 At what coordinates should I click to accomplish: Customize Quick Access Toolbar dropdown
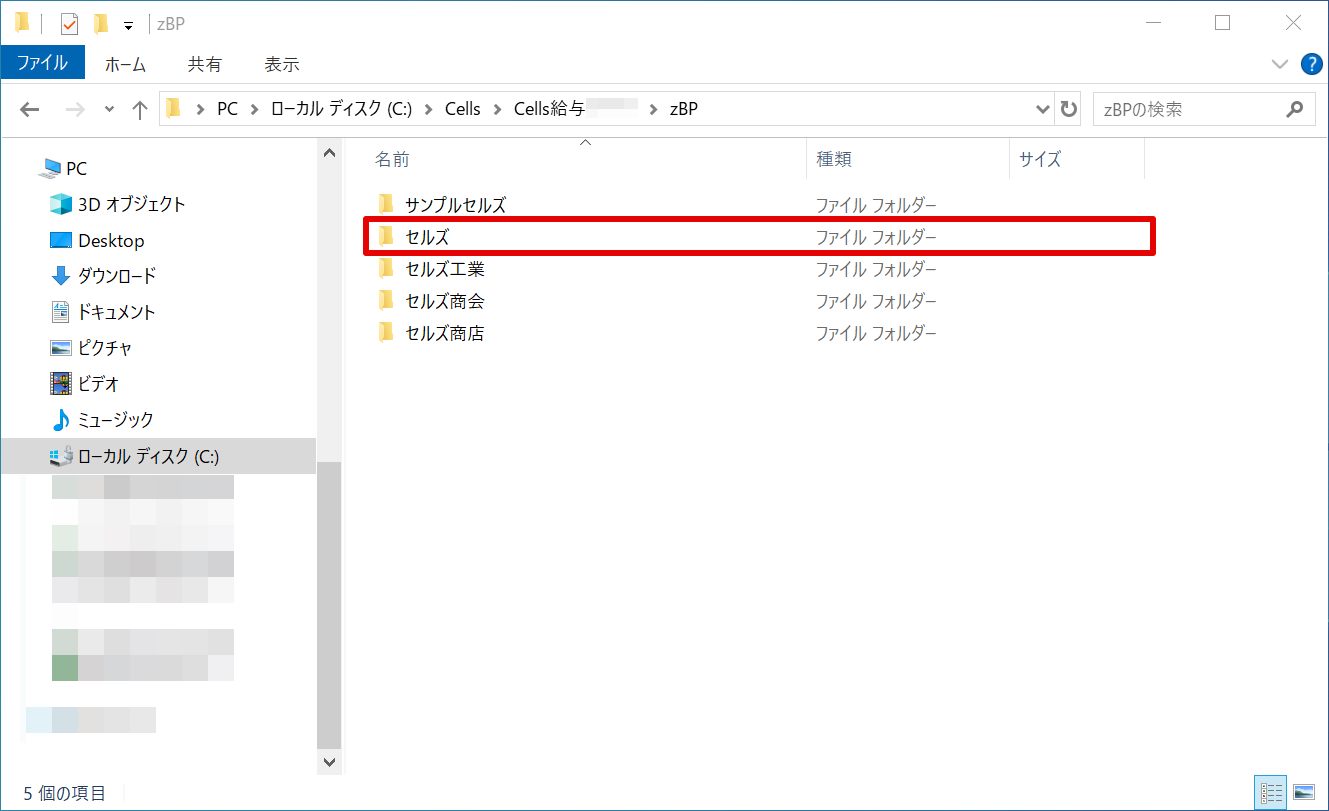(x=128, y=25)
